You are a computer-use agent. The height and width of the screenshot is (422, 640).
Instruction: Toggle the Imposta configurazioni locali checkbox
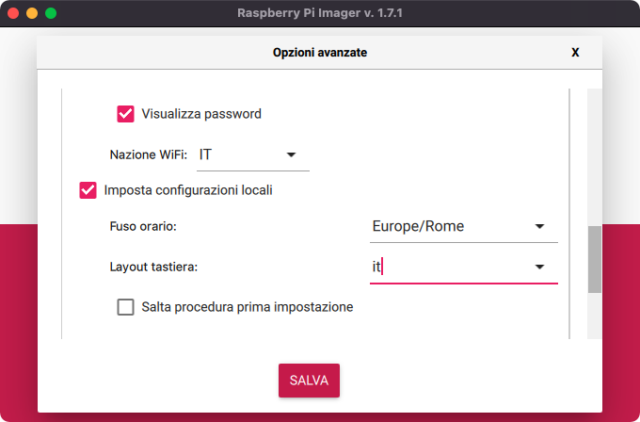(88, 190)
